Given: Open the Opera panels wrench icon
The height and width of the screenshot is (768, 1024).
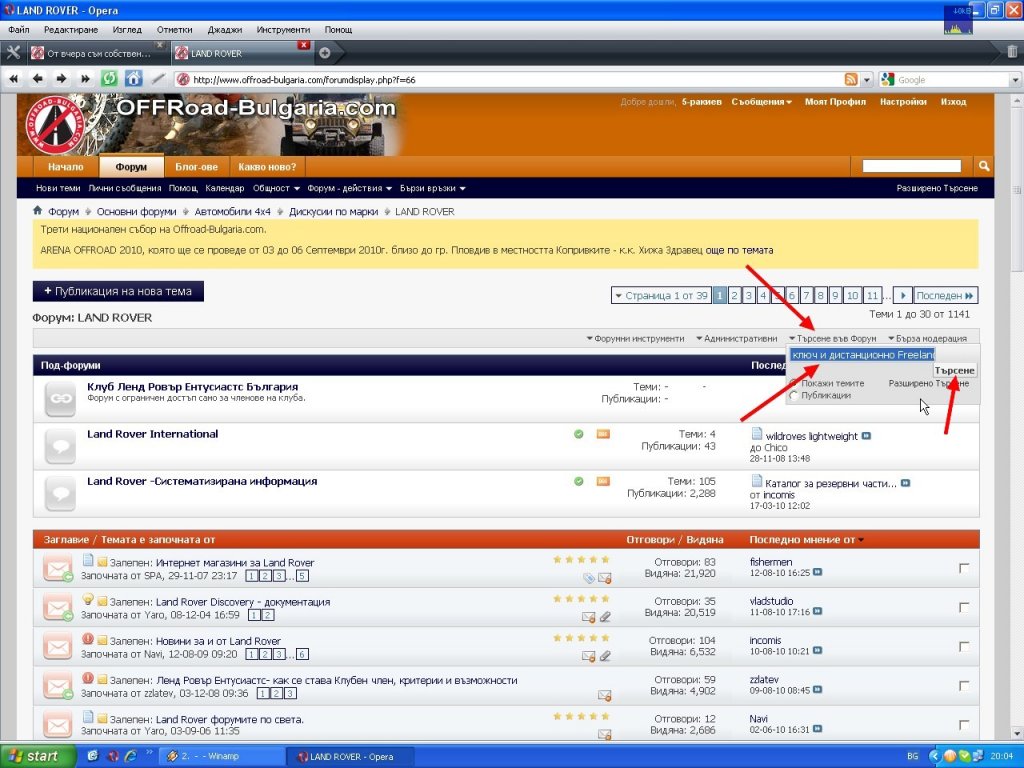Looking at the screenshot, I should click(13, 53).
